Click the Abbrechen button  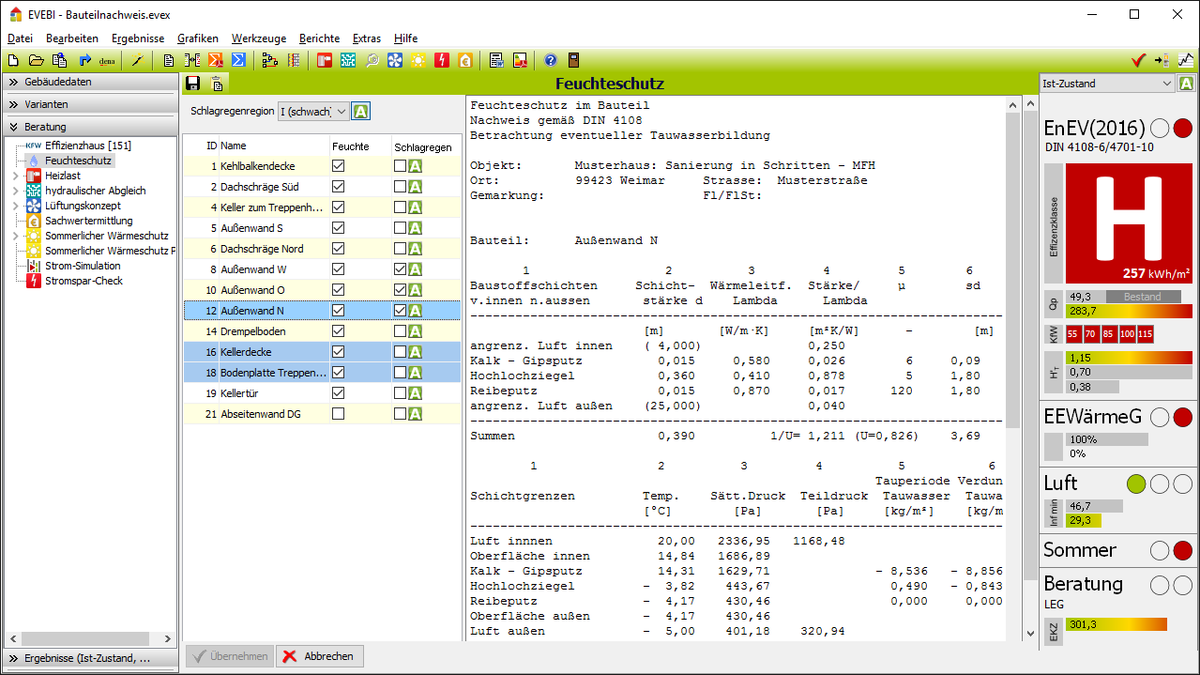(x=320, y=656)
